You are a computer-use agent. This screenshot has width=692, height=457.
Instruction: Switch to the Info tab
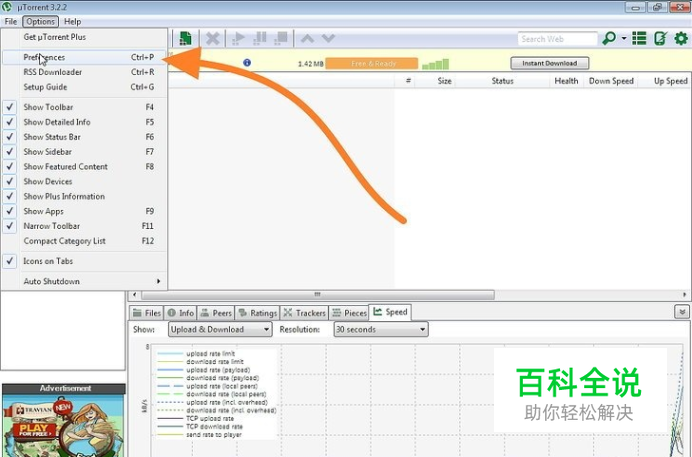(x=181, y=313)
